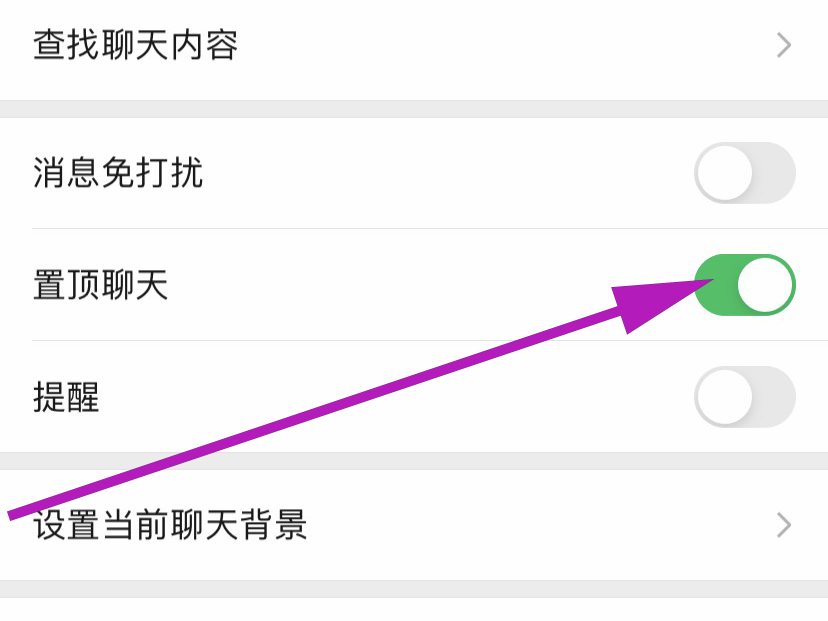Tap the chevron beside 查找聊天内容
Viewport: 828px width, 621px height.
(x=784, y=45)
